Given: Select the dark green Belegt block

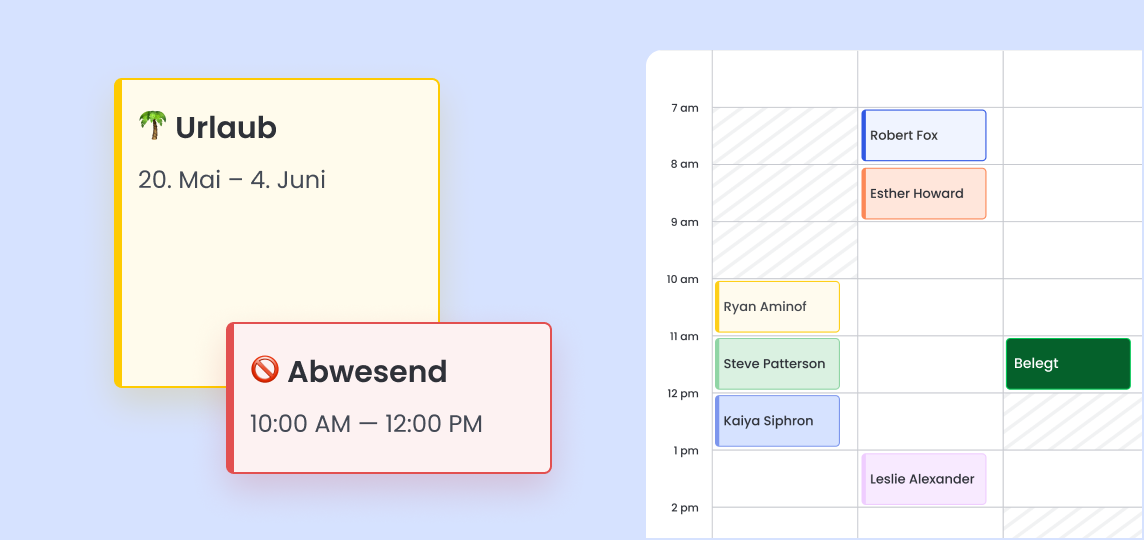Looking at the screenshot, I should (1068, 363).
